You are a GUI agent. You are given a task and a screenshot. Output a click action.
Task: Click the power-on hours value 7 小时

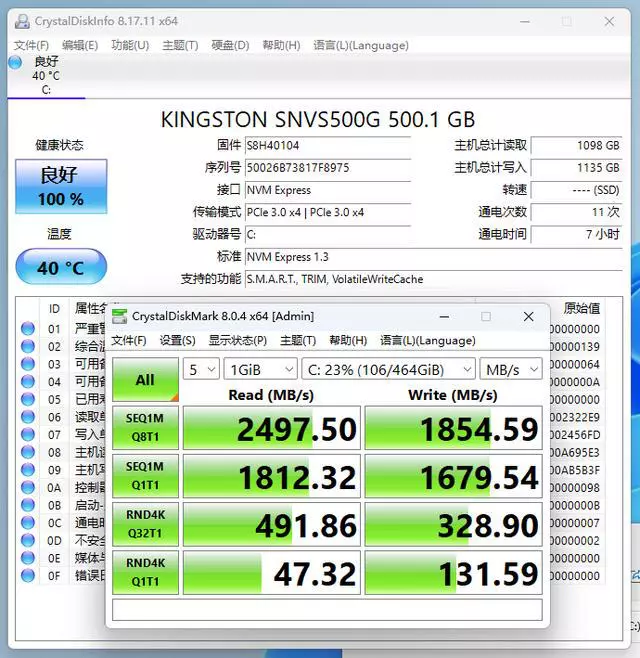coord(576,235)
